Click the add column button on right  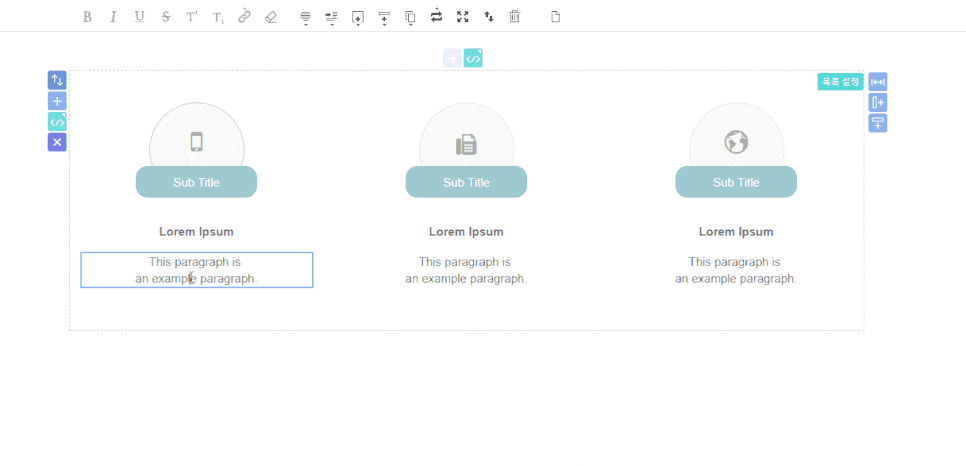pyautogui.click(x=878, y=103)
